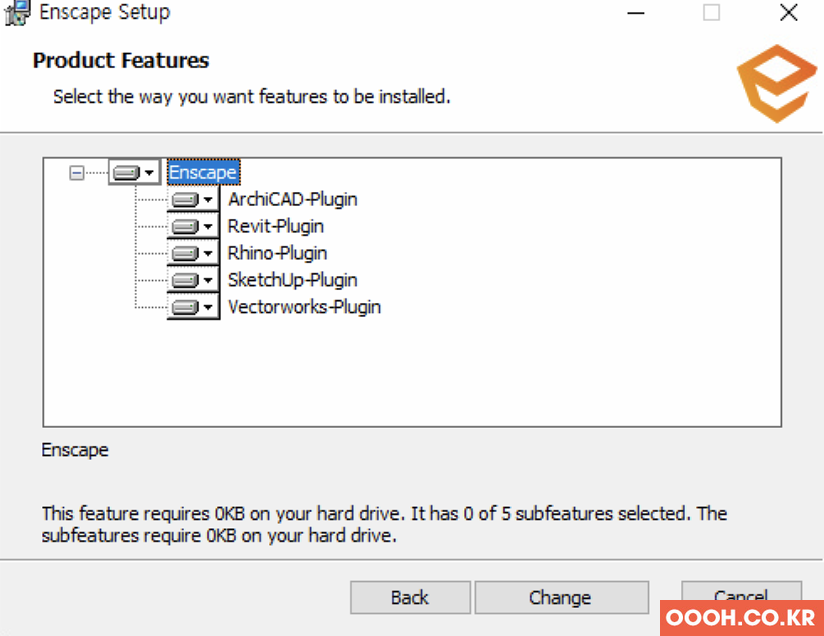
Task: Open the SketchUp-Plugin install option dropdown
Action: point(193,280)
